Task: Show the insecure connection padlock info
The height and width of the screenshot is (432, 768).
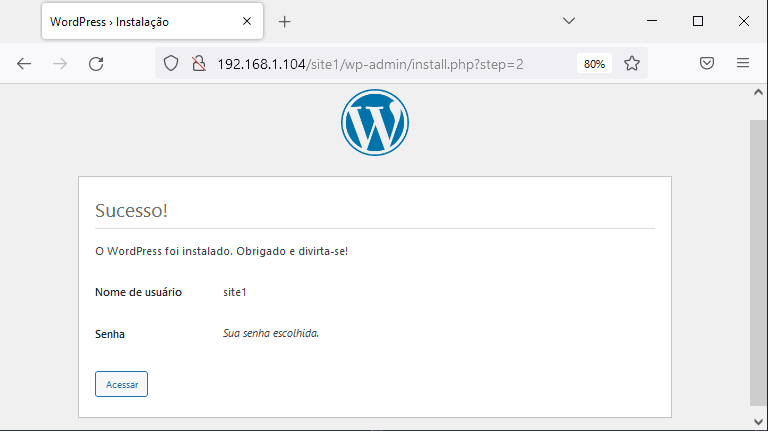Action: point(199,64)
